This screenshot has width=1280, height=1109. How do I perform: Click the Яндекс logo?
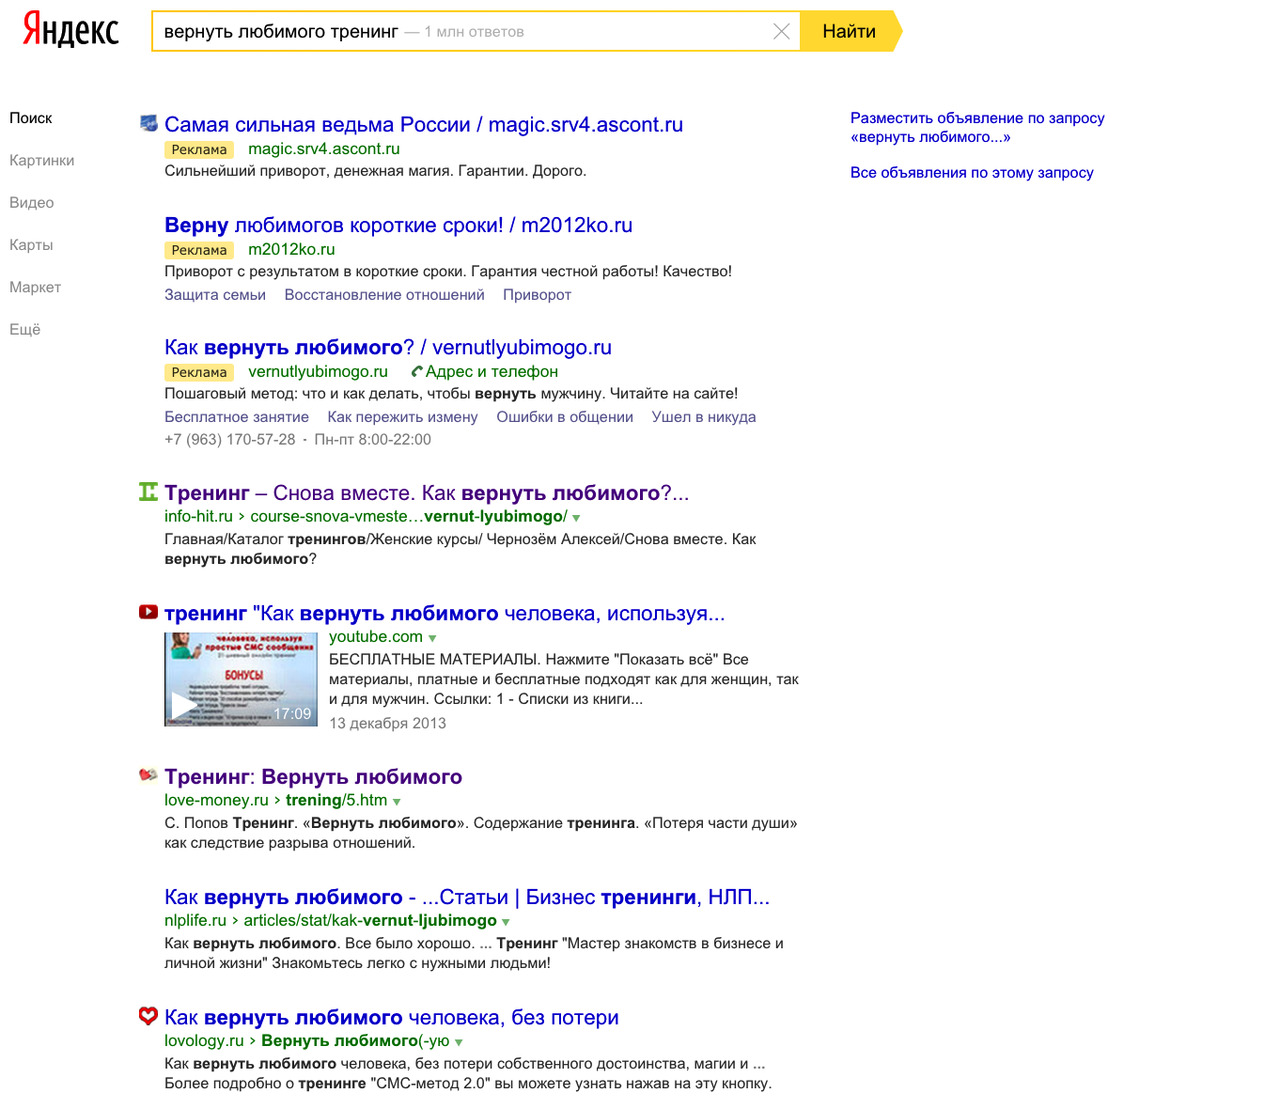click(70, 30)
